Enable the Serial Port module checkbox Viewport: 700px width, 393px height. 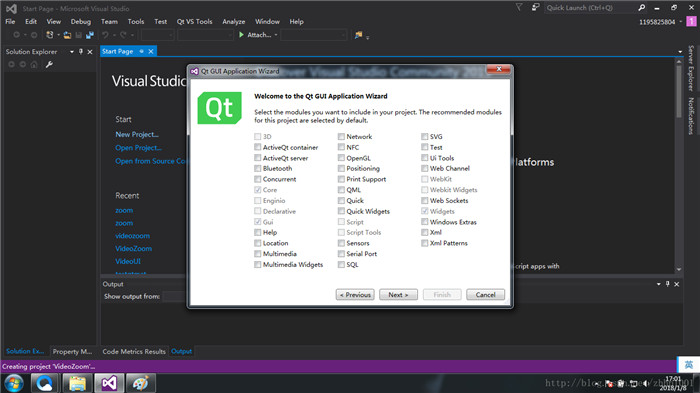pos(341,254)
